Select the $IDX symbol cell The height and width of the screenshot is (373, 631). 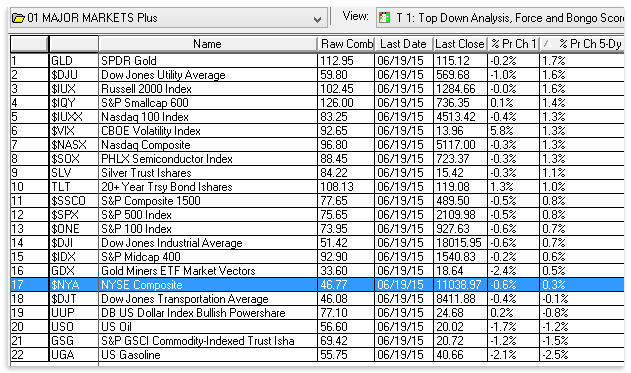(74, 257)
